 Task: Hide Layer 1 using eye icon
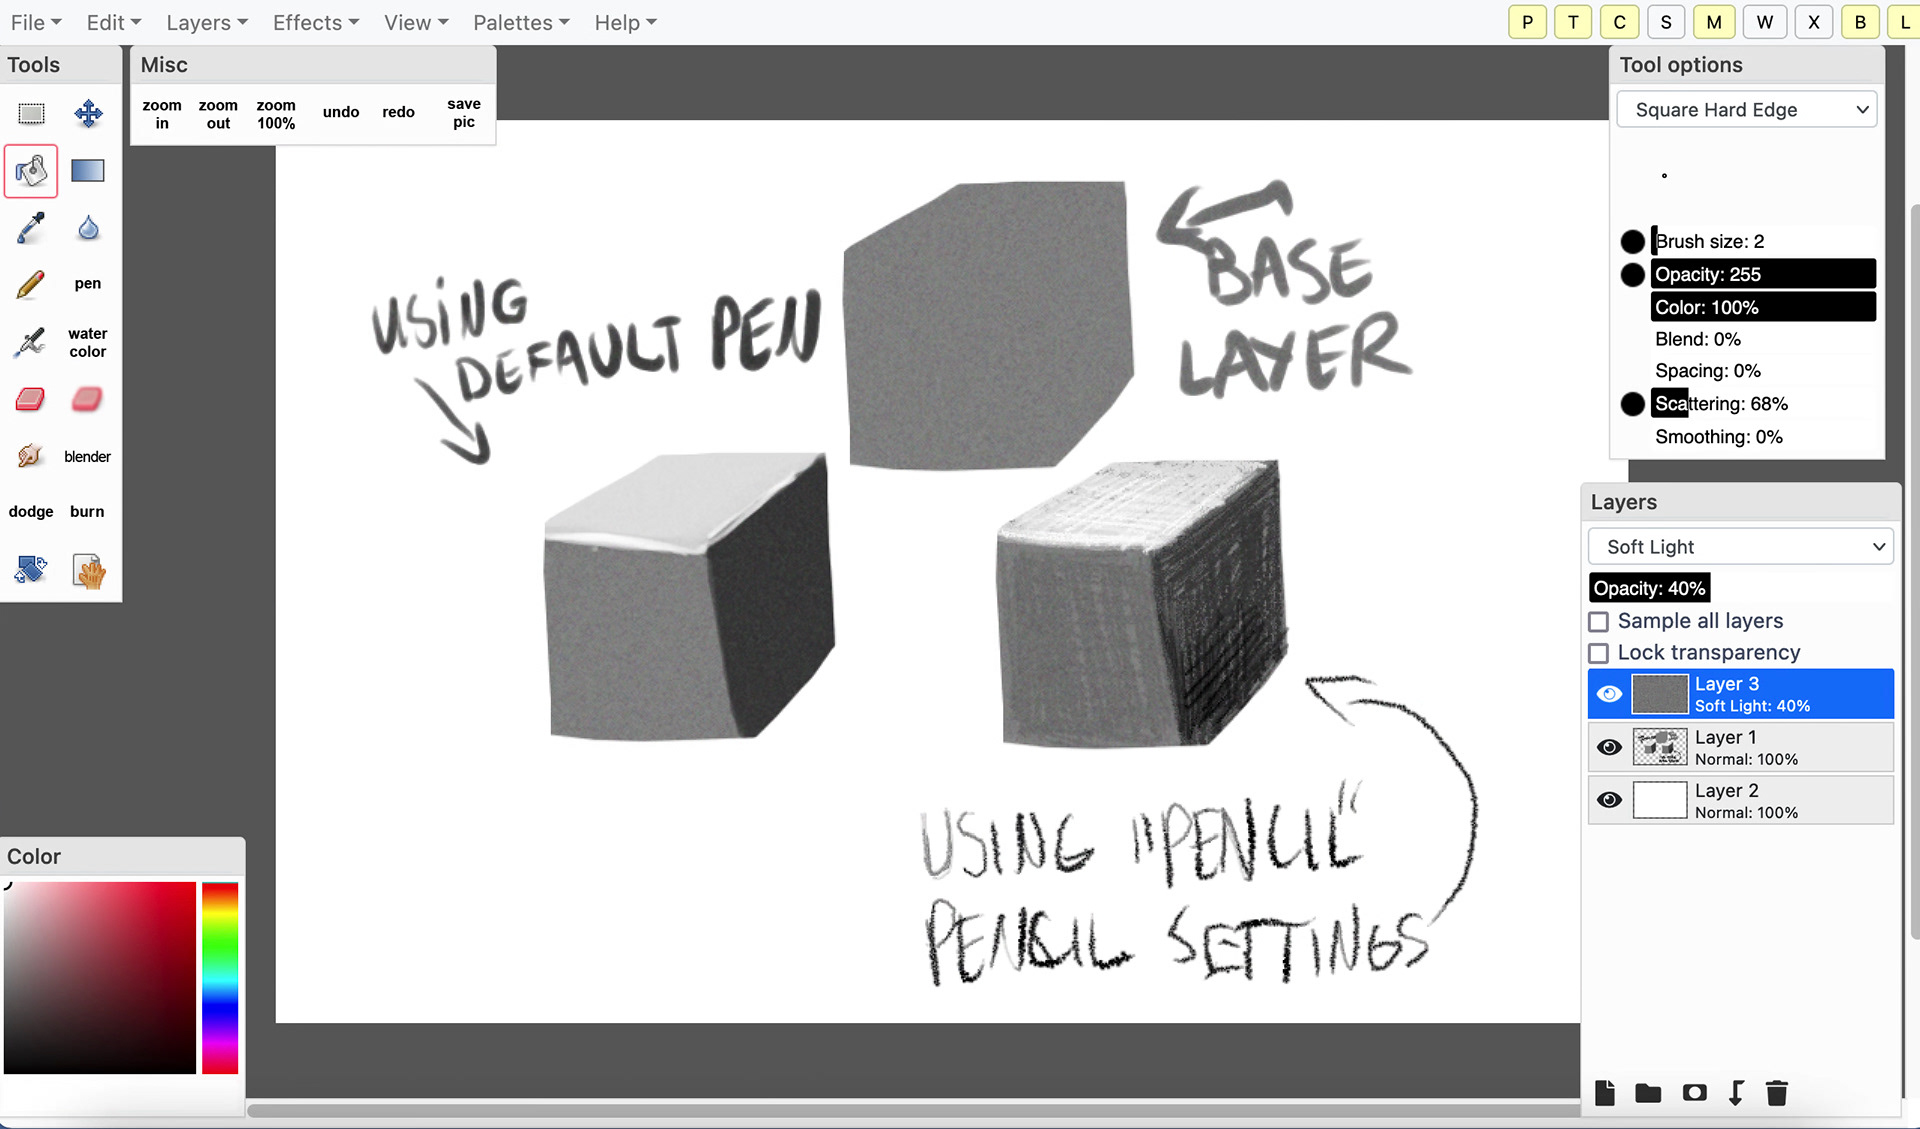click(1609, 747)
